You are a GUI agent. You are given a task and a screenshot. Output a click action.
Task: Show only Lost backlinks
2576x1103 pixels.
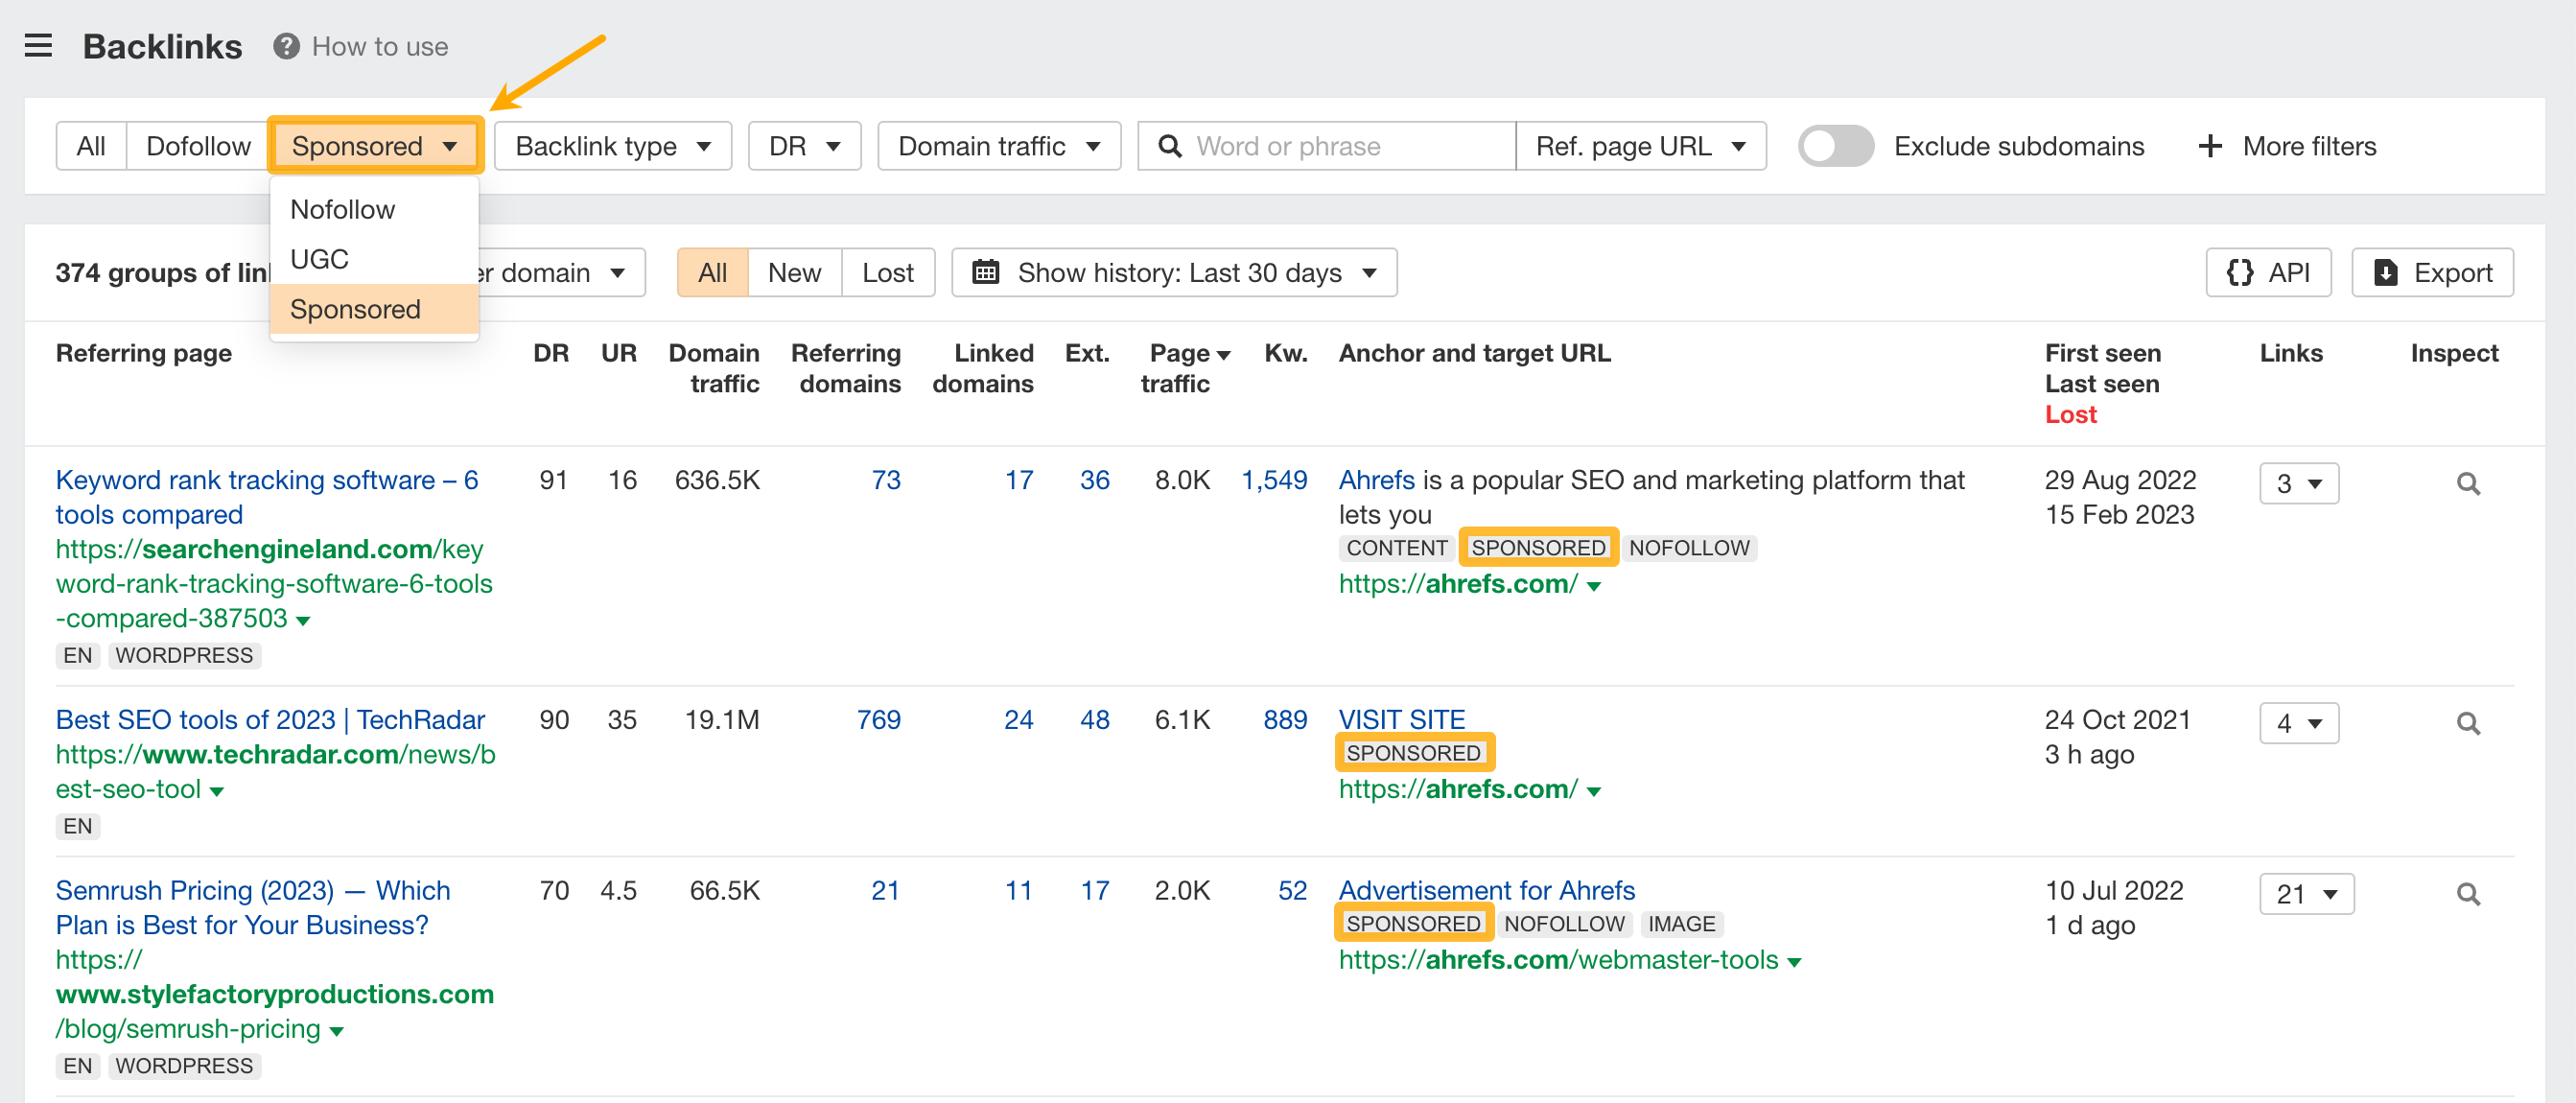[888, 272]
